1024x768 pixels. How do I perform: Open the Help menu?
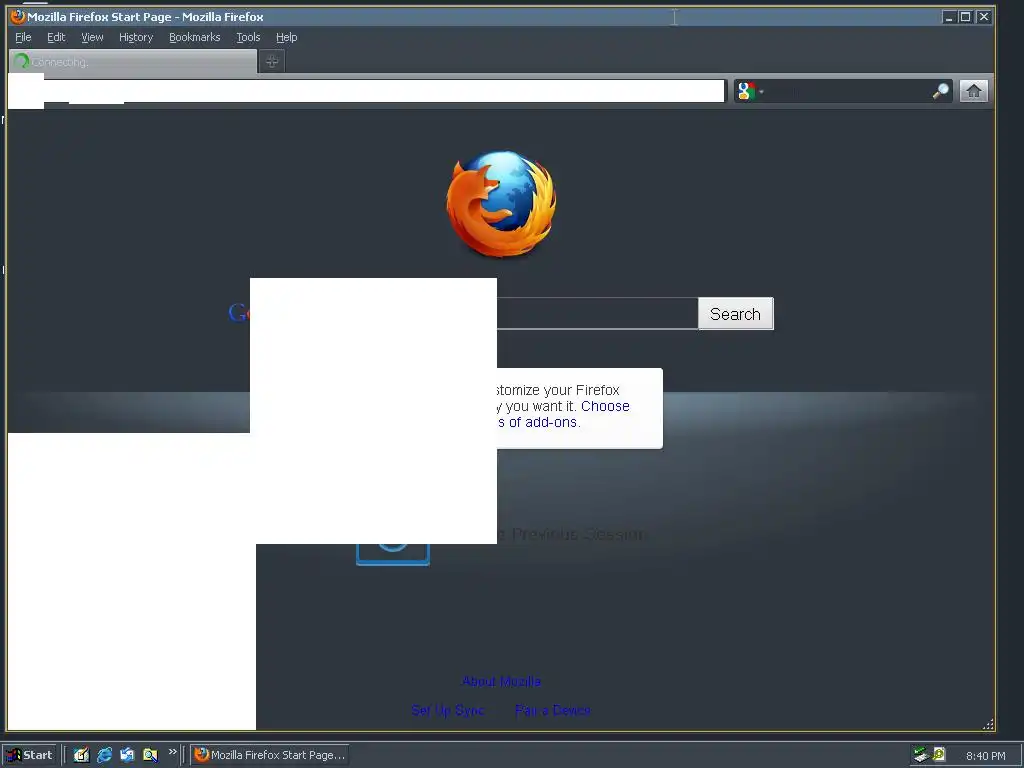[286, 37]
